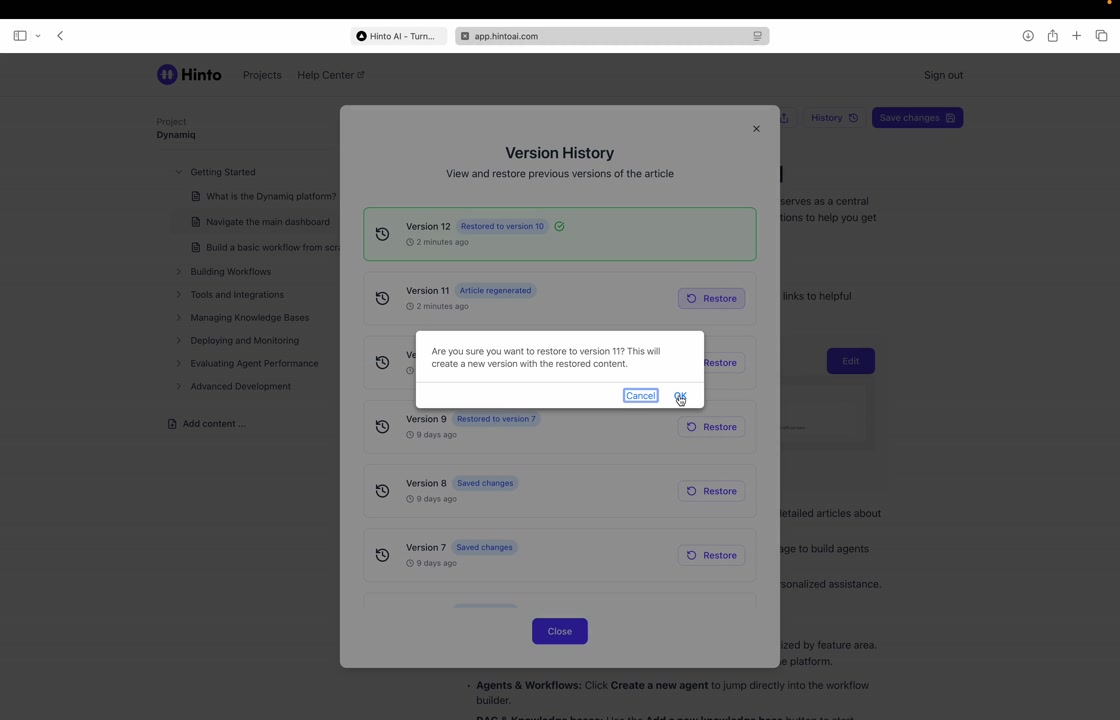This screenshot has width=1120, height=720.
Task: Open the browser downloads icon
Action: click(1027, 36)
